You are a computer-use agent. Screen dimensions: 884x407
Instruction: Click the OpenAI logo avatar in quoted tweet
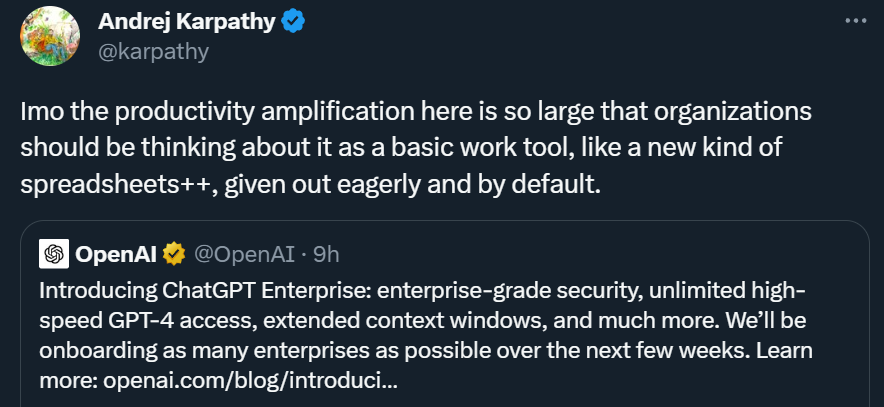[54, 254]
